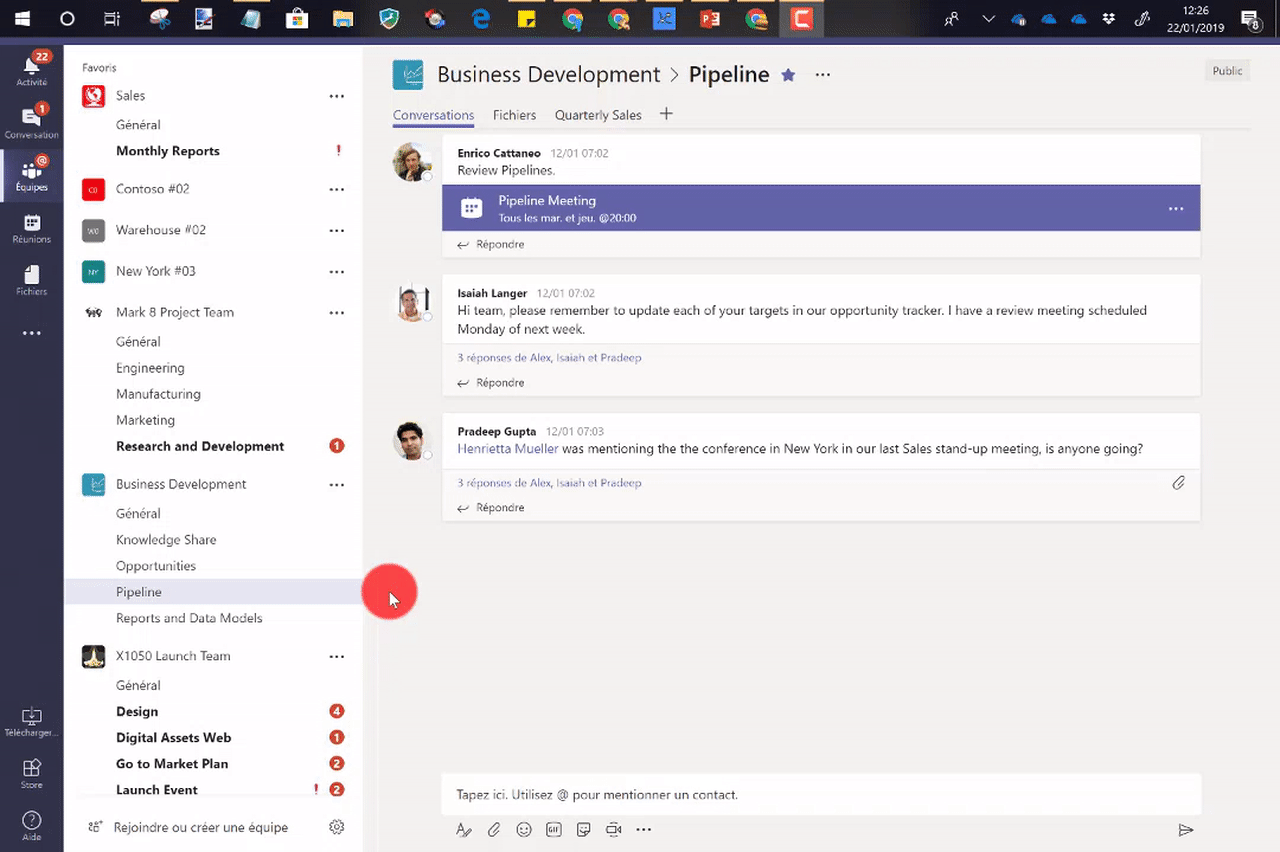Open Warehouse #02 more options
Image resolution: width=1280 pixels, height=852 pixels.
click(337, 230)
